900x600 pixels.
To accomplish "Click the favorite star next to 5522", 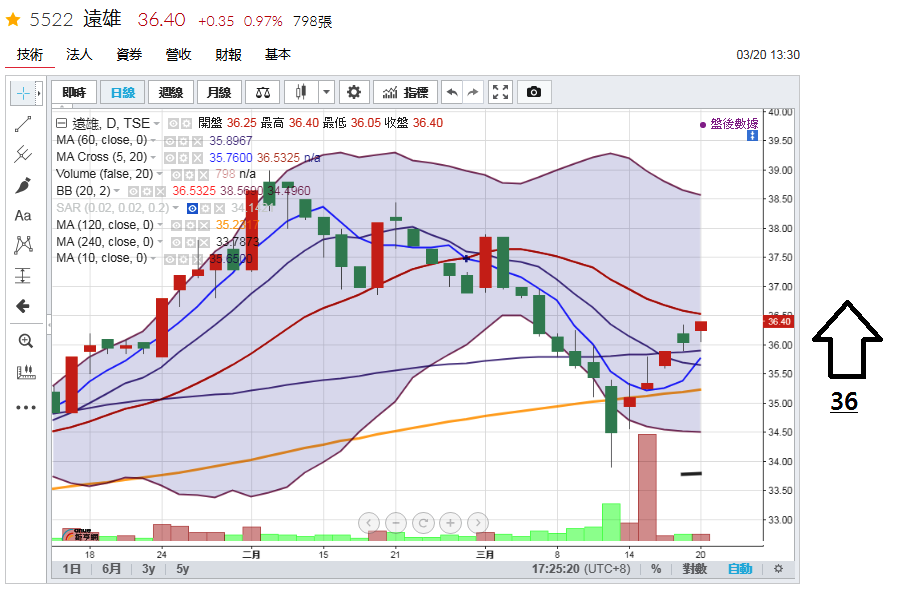I will click(13, 21).
